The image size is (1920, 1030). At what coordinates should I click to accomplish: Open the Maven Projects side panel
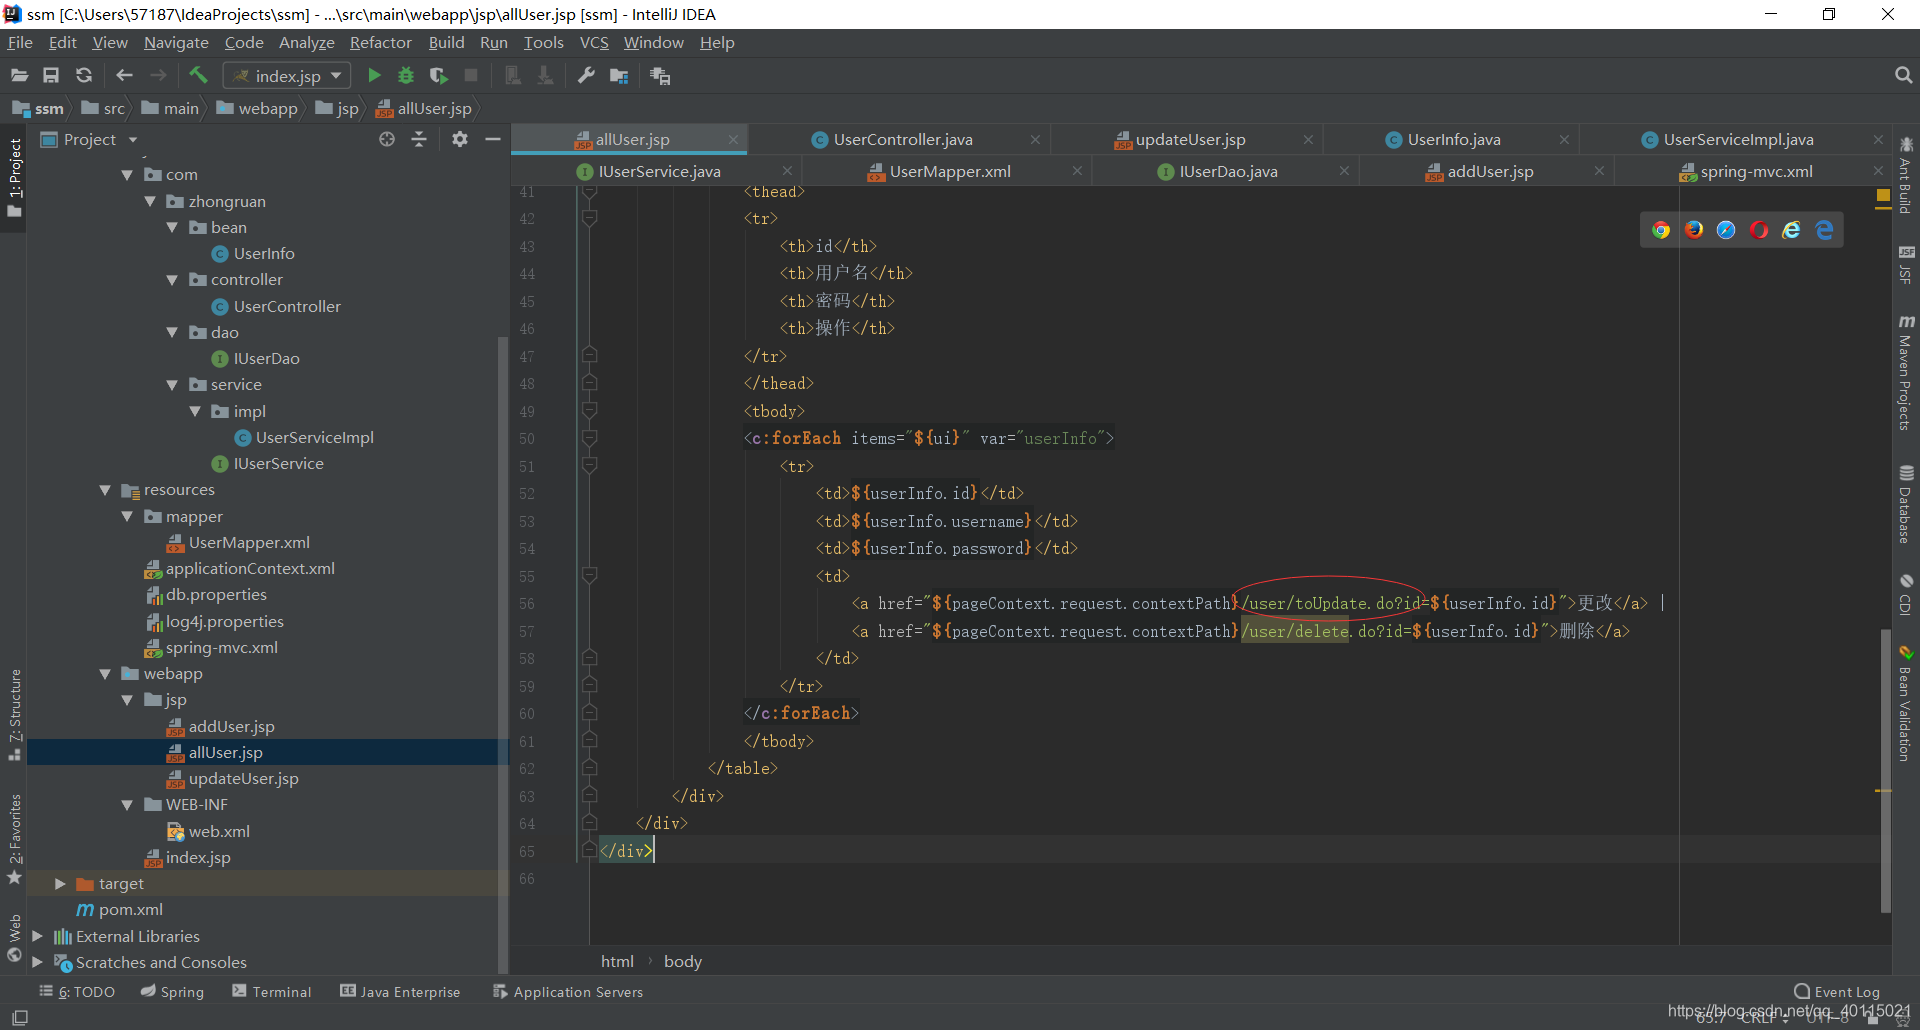(x=1906, y=373)
